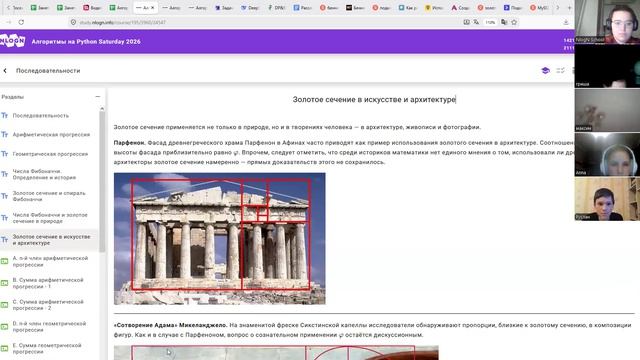Select the гриша participant video tile
Screen dimensions: 640x360
click(x=607, y=66)
